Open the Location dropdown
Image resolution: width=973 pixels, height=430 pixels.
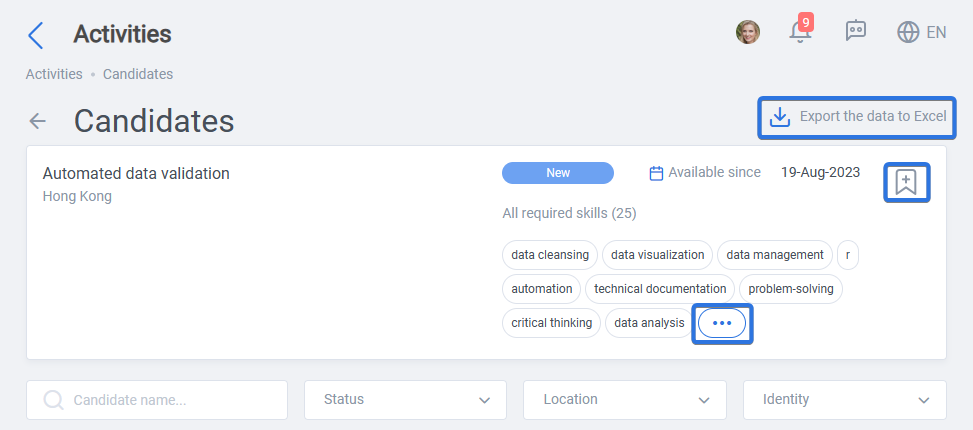pyautogui.click(x=624, y=400)
